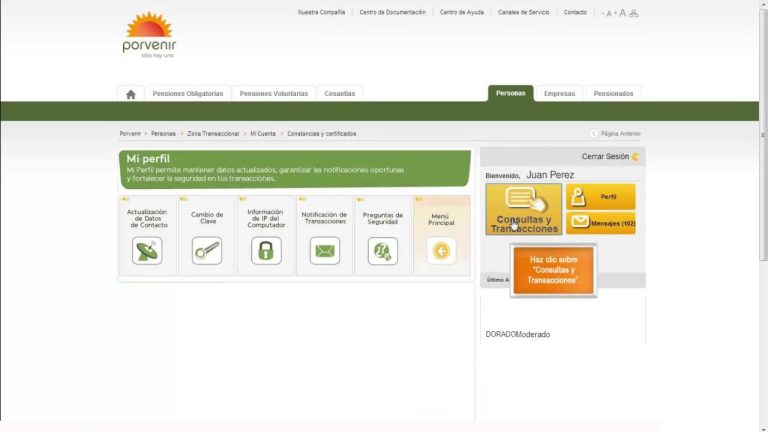Select Información de IP padlock icon
The width and height of the screenshot is (768, 432).
coord(266,250)
